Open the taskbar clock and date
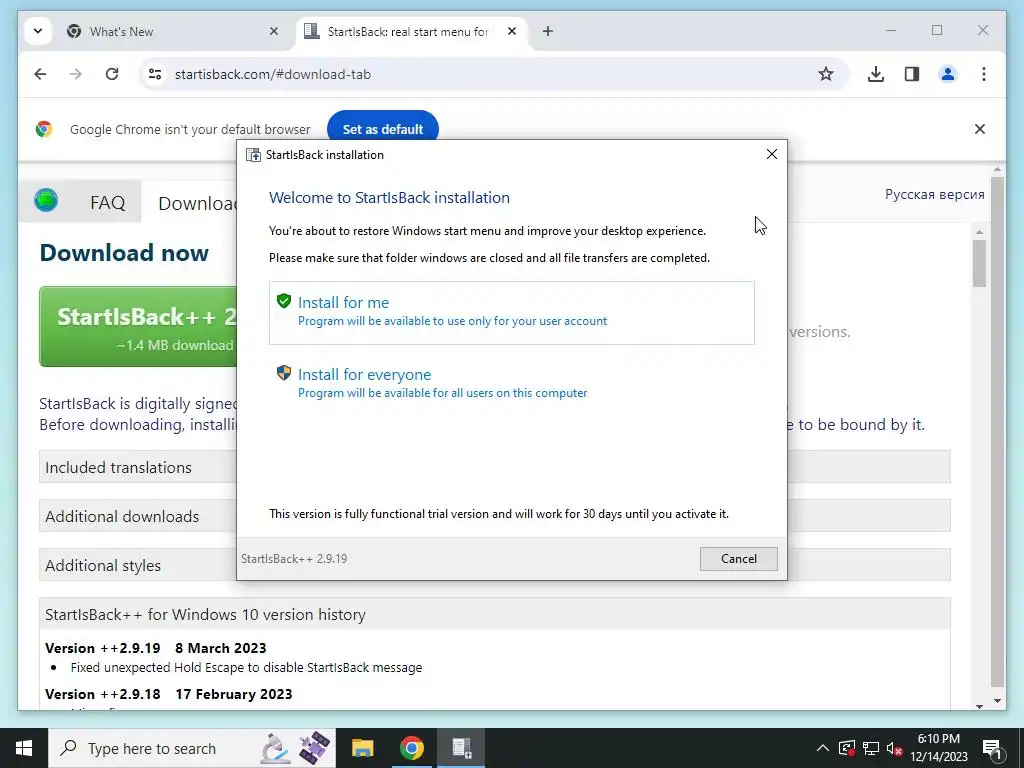Screen dimensions: 1024x768 tap(938, 748)
